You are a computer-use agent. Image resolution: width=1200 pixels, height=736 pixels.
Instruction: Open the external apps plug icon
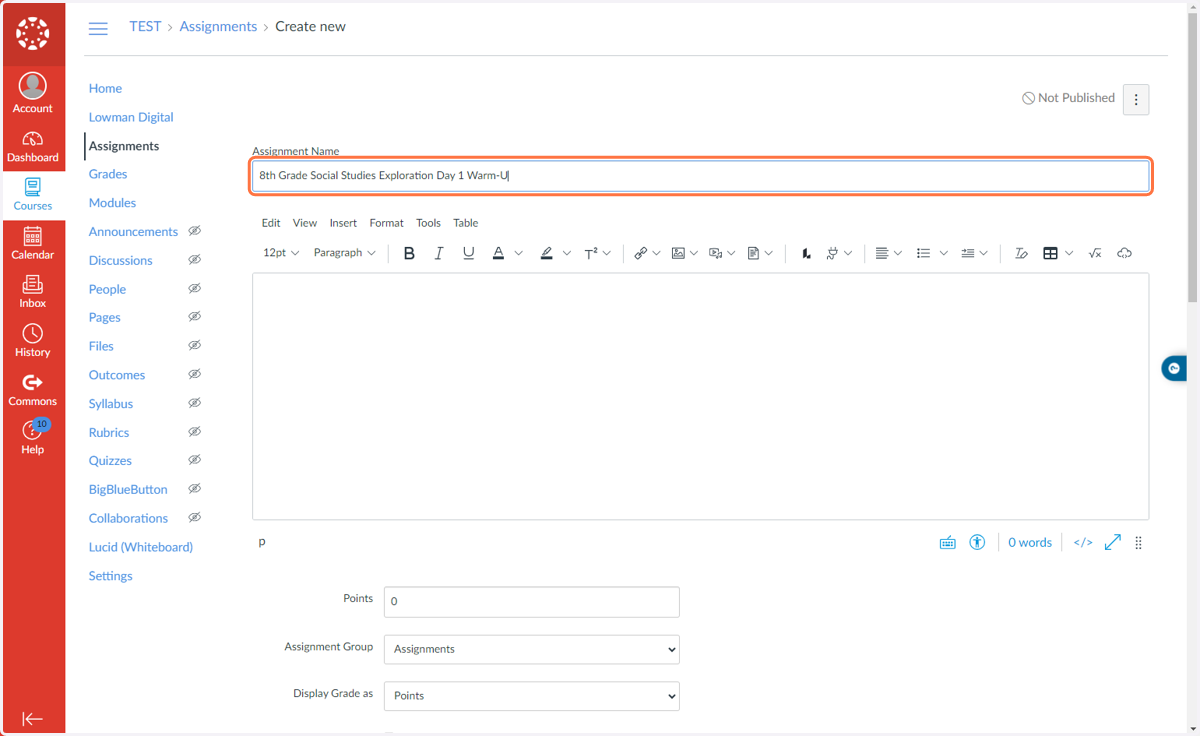[x=832, y=253]
